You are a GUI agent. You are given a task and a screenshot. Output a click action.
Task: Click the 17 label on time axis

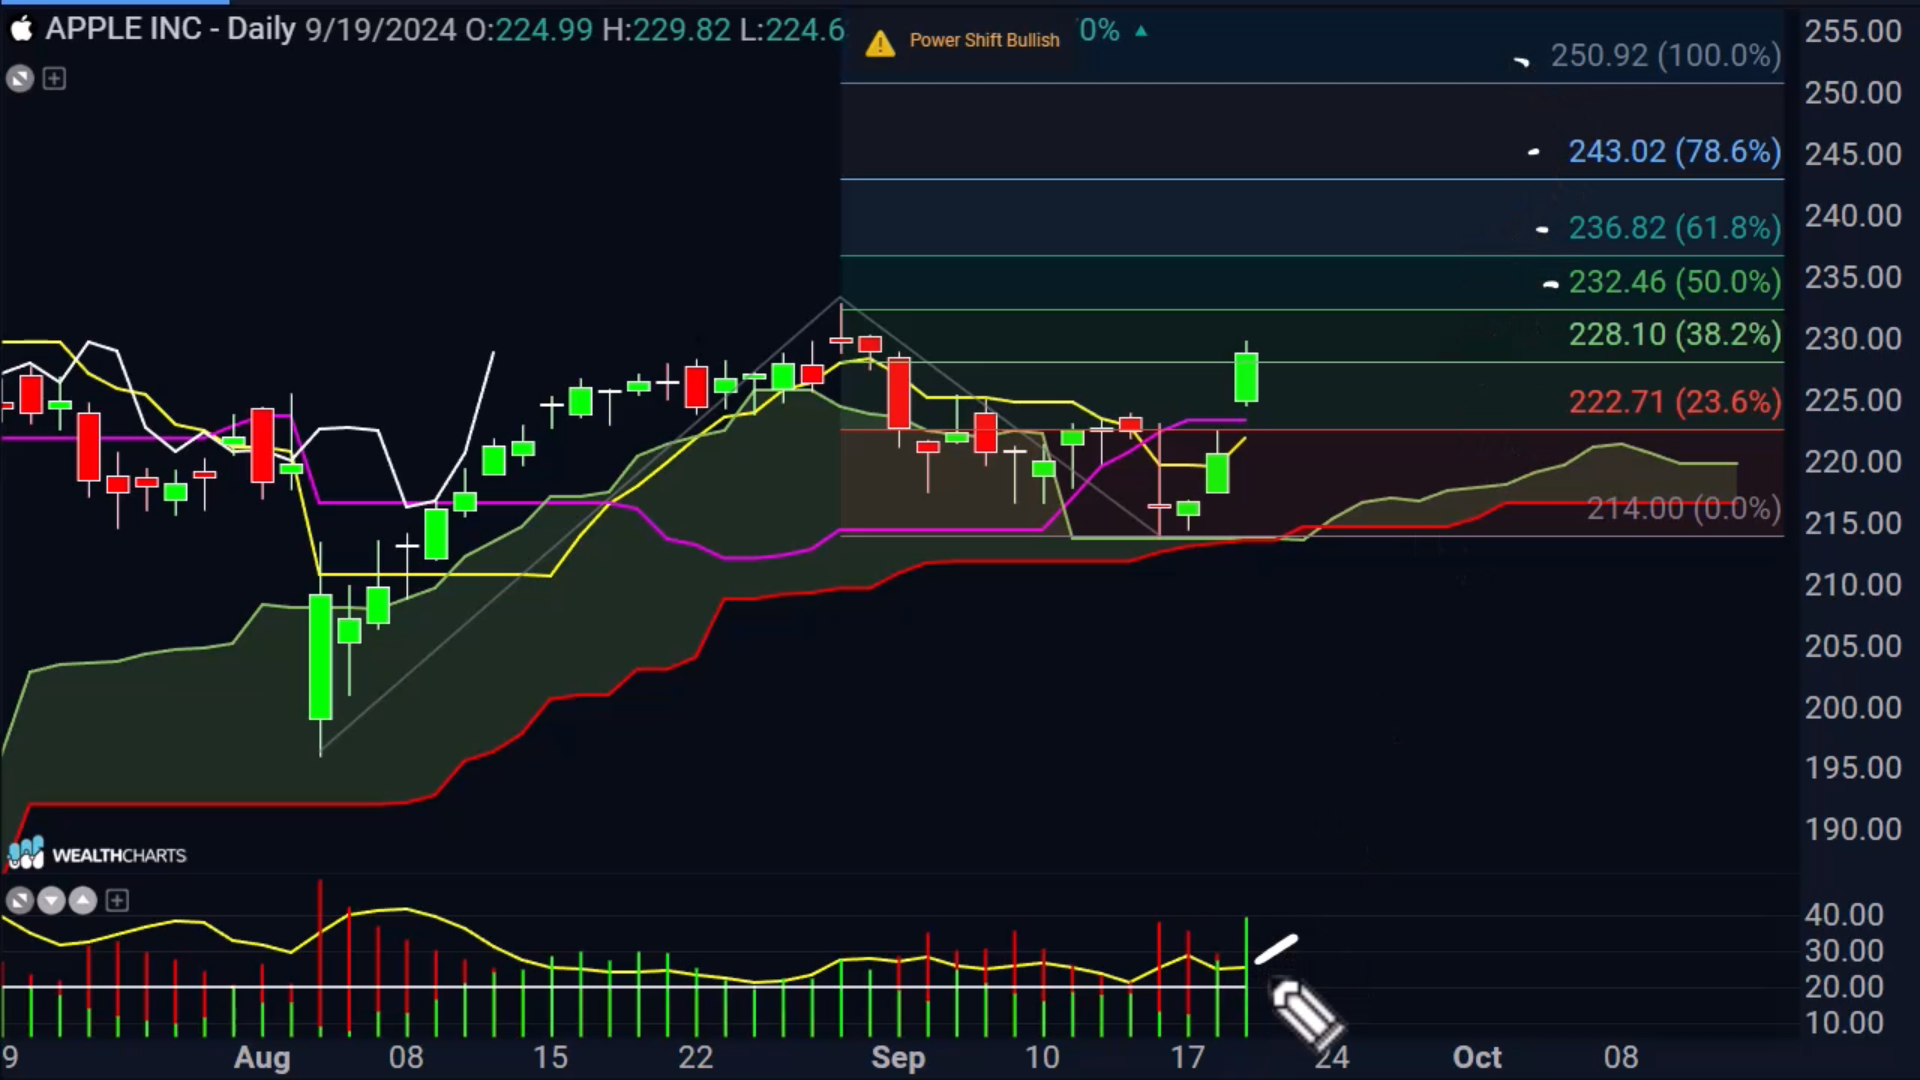[x=1187, y=1058]
